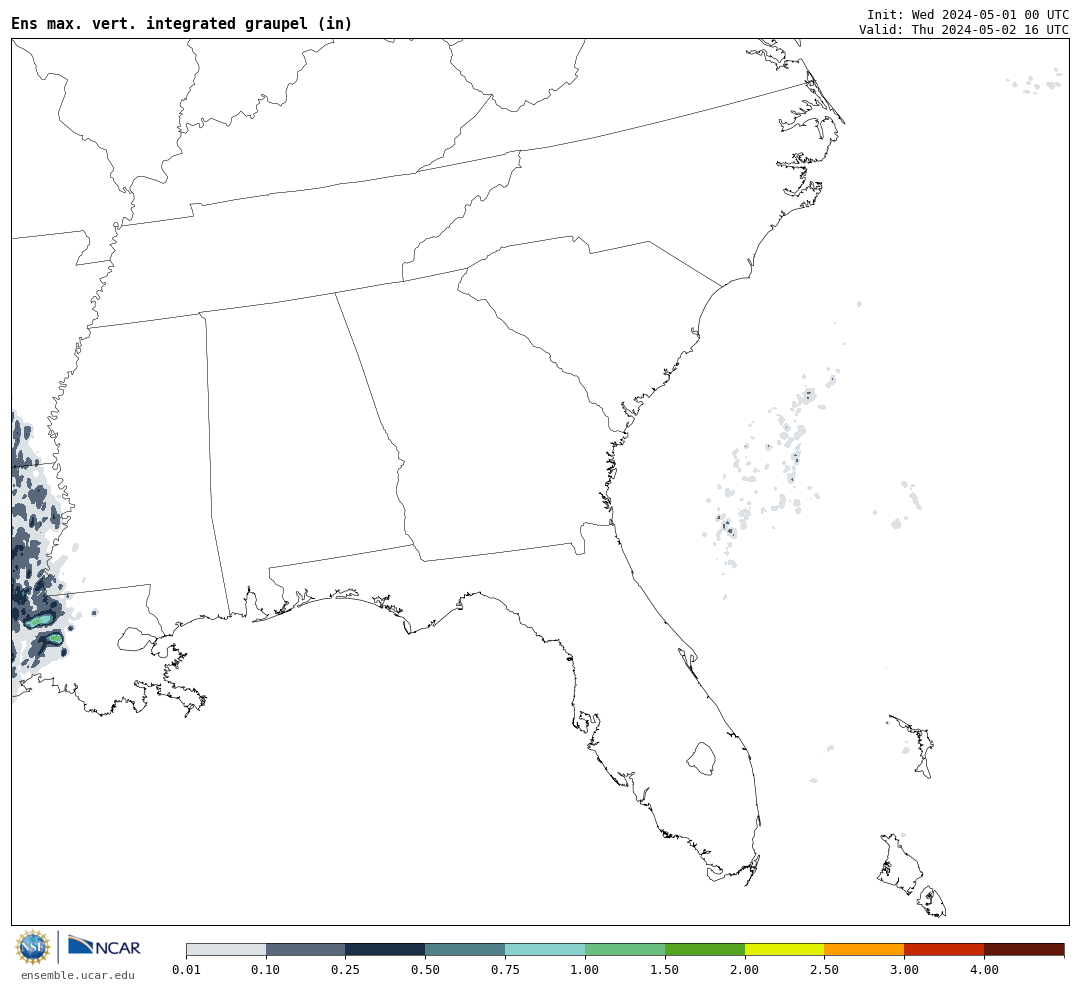Click the 2.50–3.00 orange swatch
Image resolution: width=1080 pixels, height=988 pixels.
pyautogui.click(x=864, y=950)
